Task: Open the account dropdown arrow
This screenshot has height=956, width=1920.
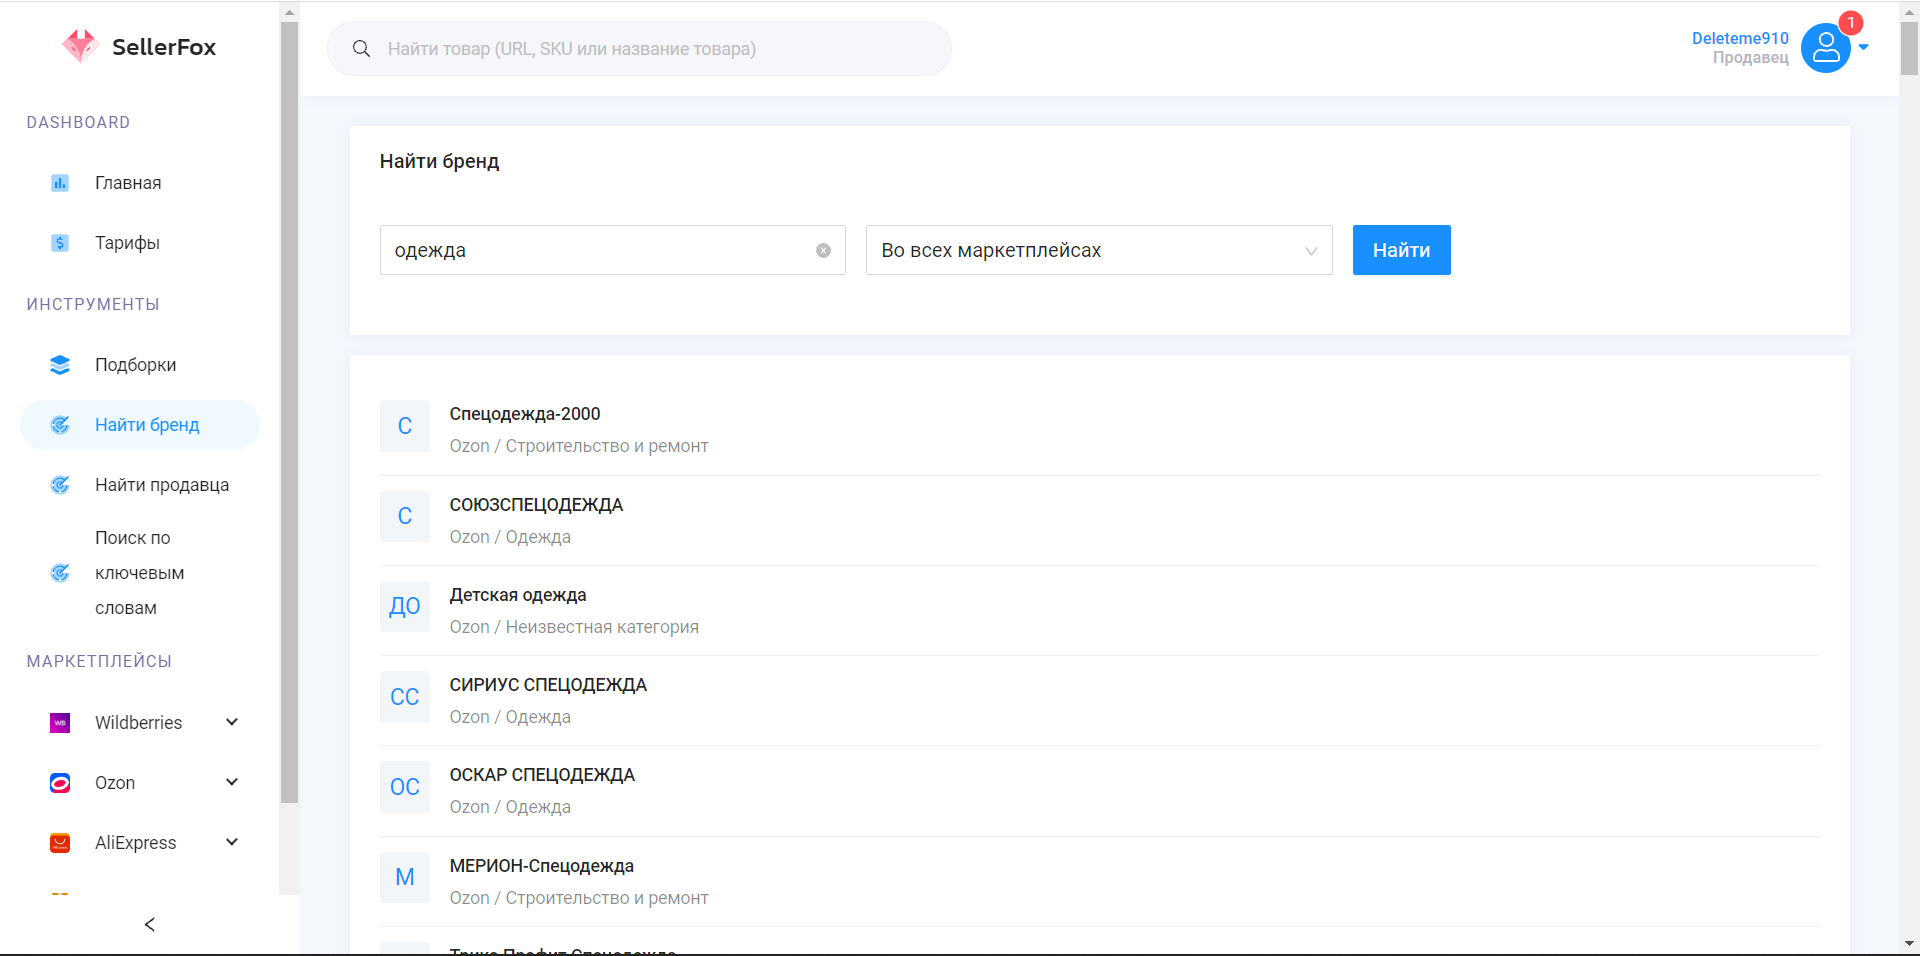Action: tap(1863, 47)
